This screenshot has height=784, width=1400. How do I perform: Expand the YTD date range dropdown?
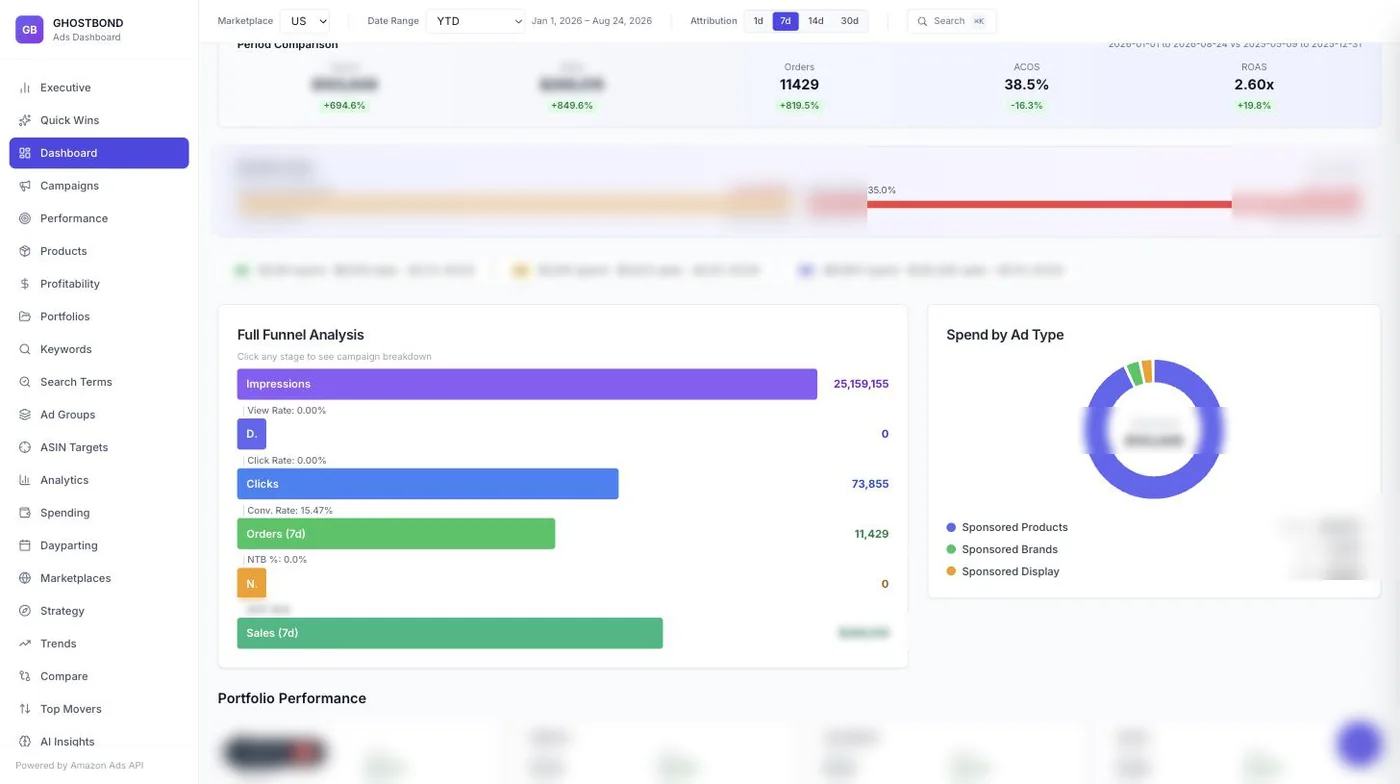(475, 21)
